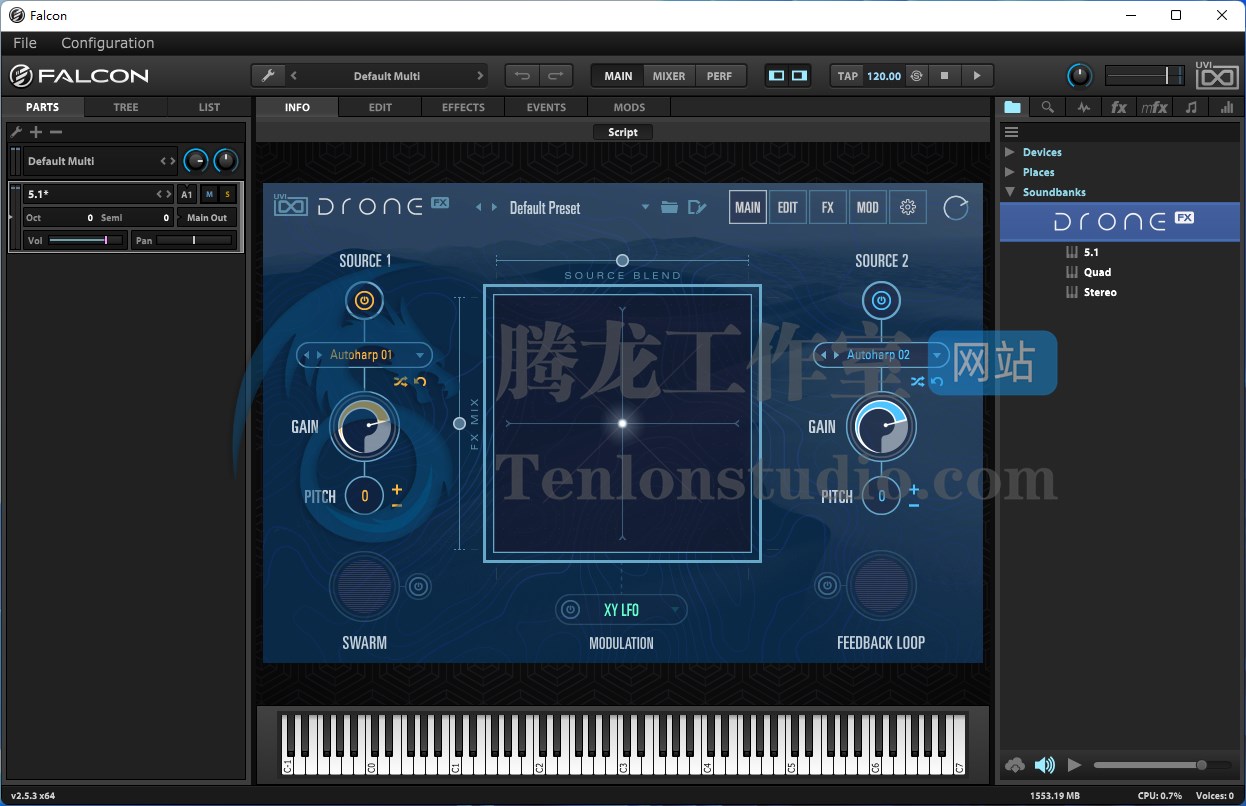Open the File menu
Image resolution: width=1246 pixels, height=806 pixels.
(25, 43)
